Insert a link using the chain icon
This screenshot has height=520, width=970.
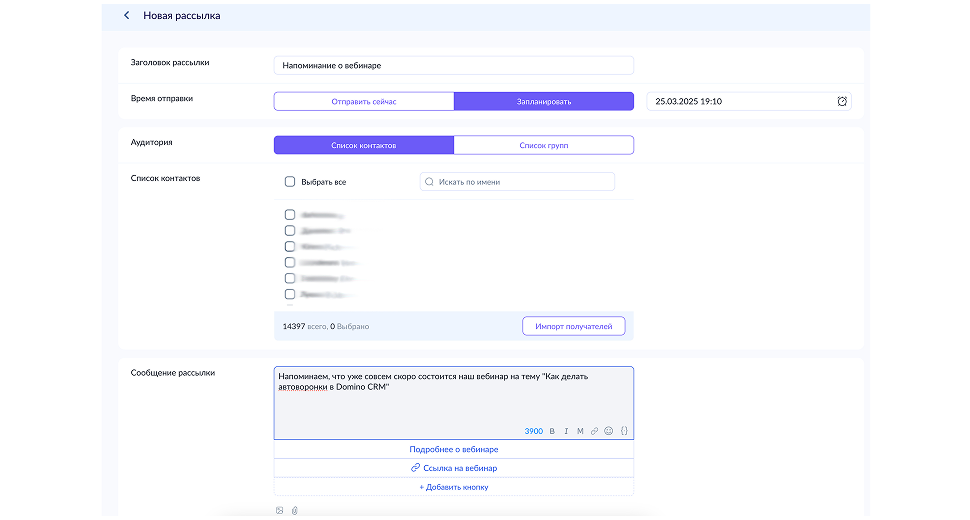(594, 431)
